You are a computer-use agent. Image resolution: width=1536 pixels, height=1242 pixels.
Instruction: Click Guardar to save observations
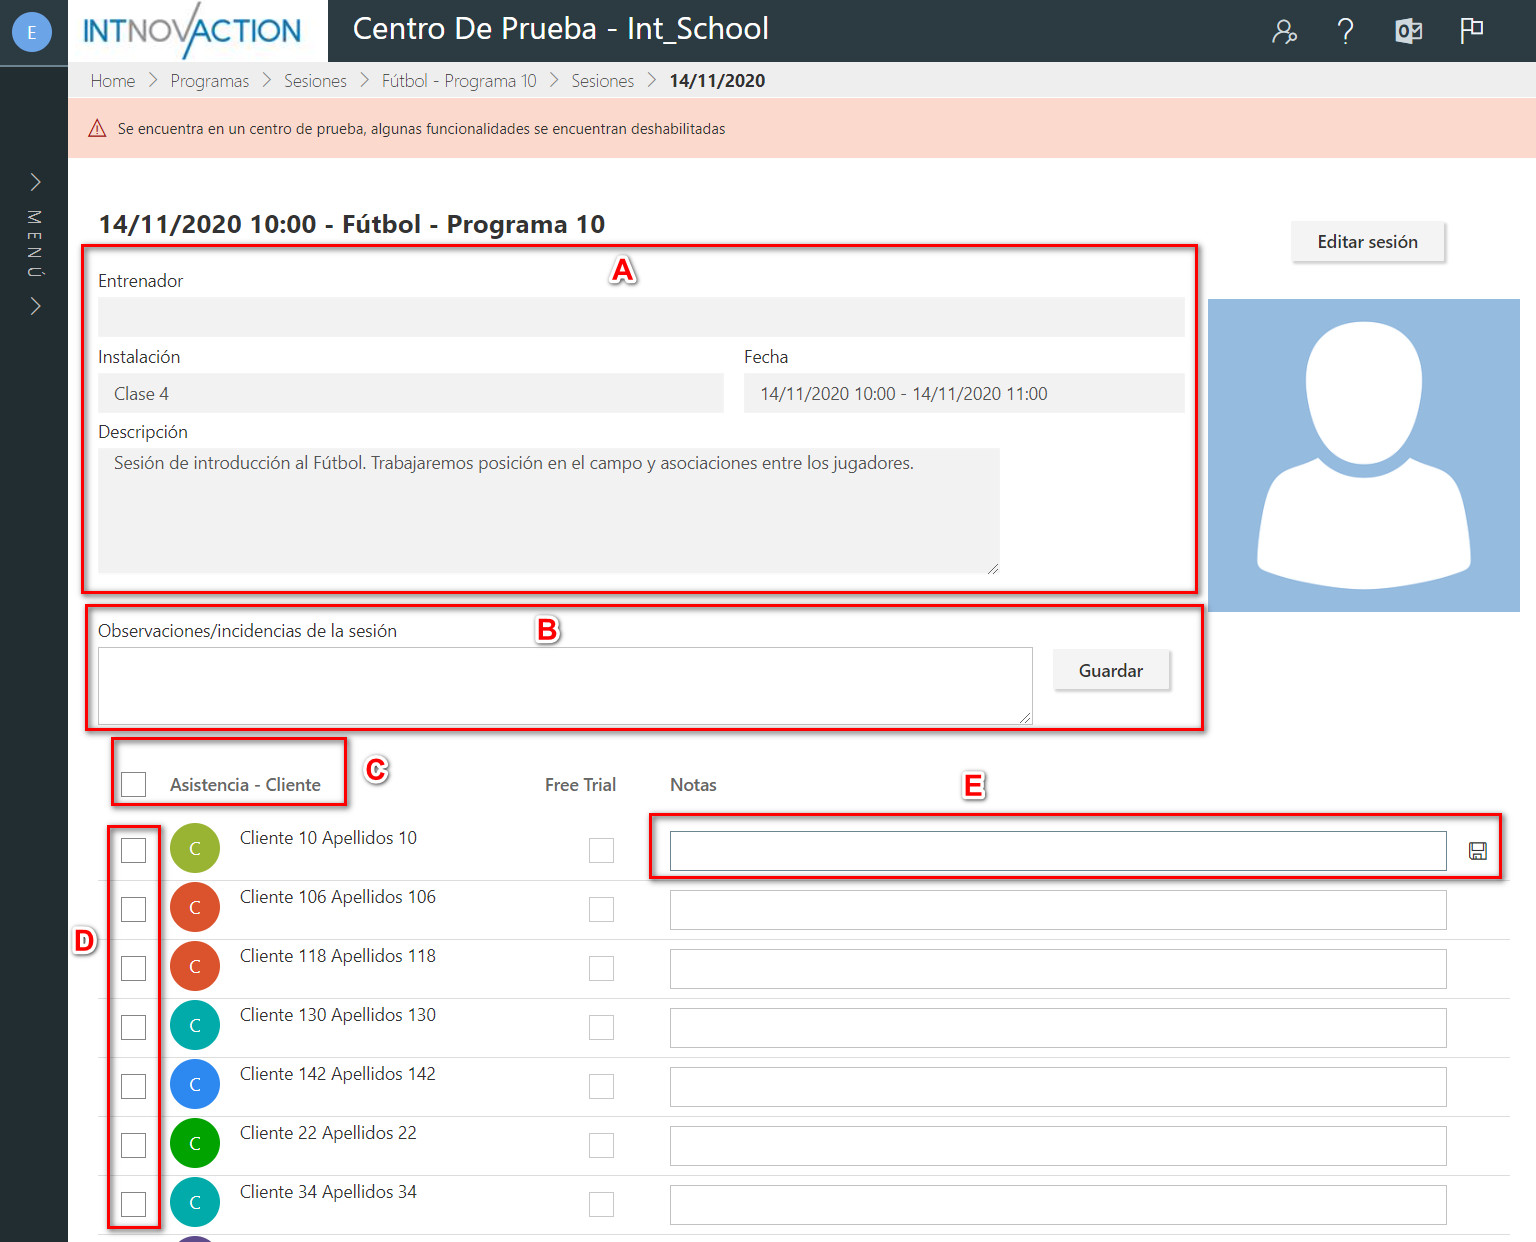click(1111, 670)
